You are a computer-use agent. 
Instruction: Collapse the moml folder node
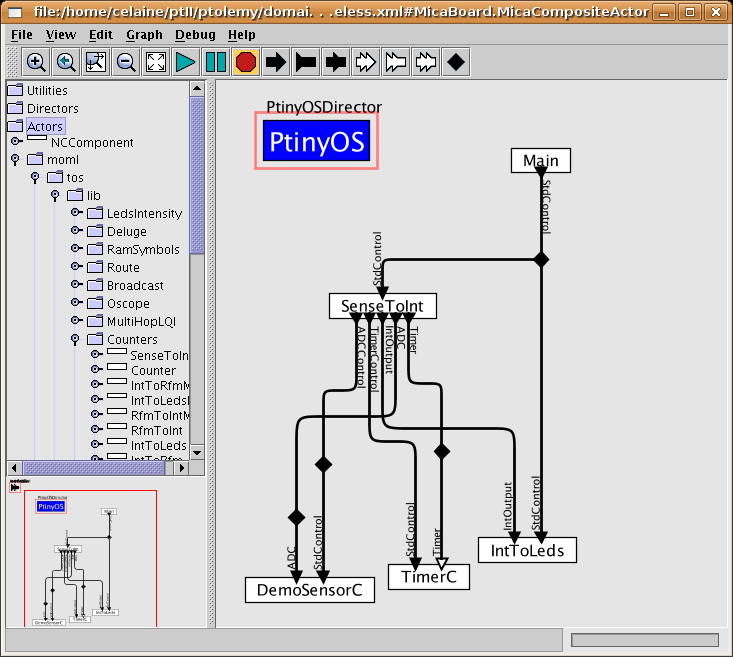[x=15, y=159]
